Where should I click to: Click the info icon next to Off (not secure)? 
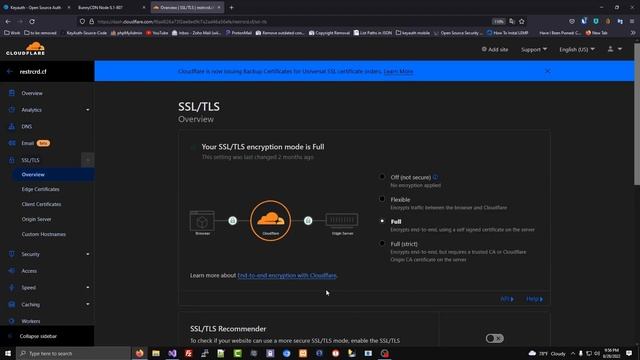(x=435, y=177)
